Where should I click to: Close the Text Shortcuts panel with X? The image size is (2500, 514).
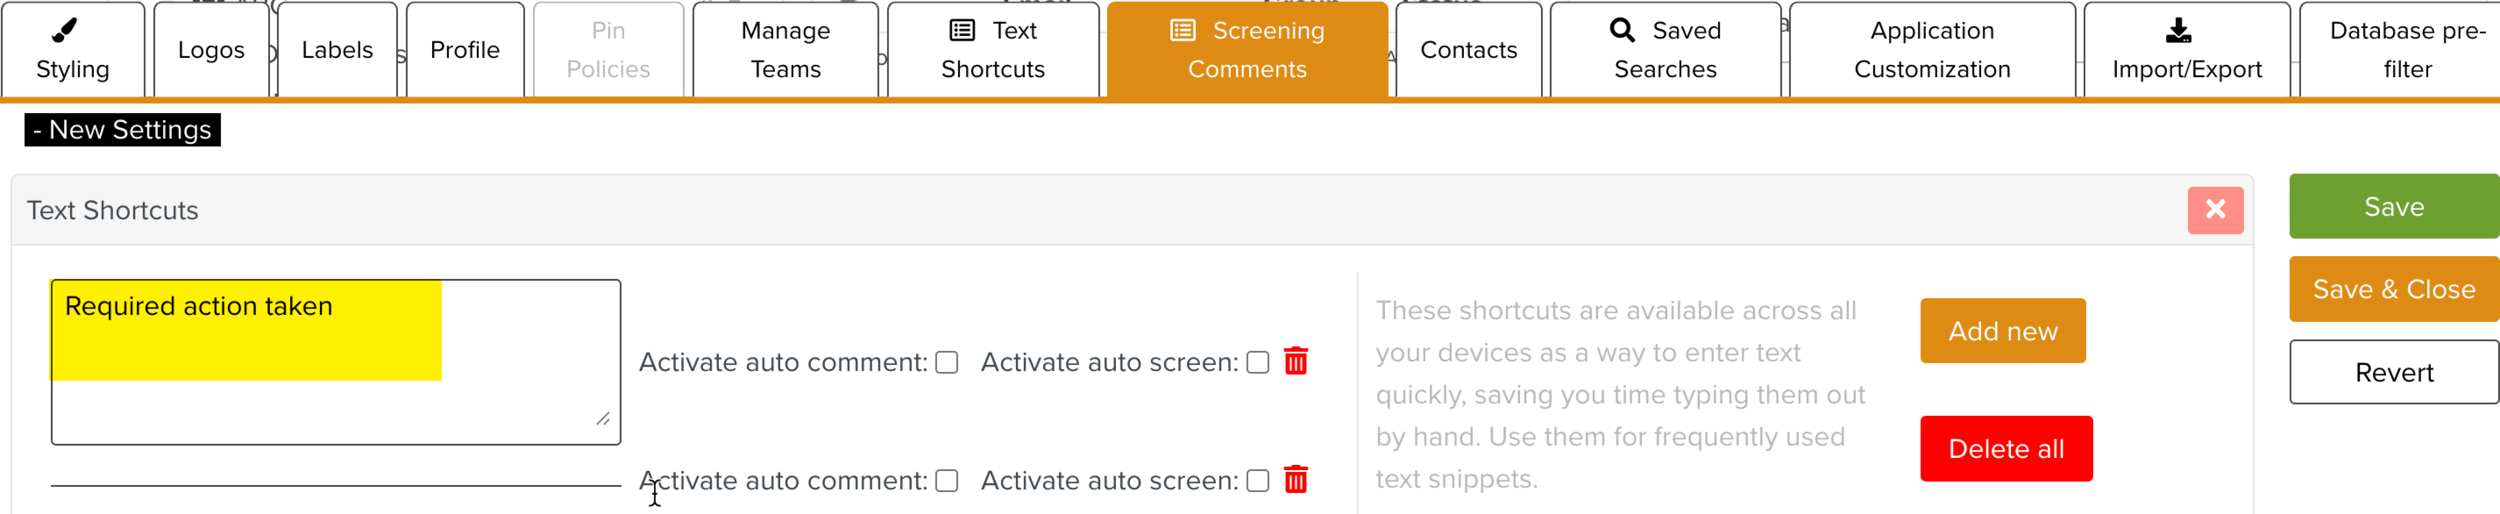[x=2215, y=210]
